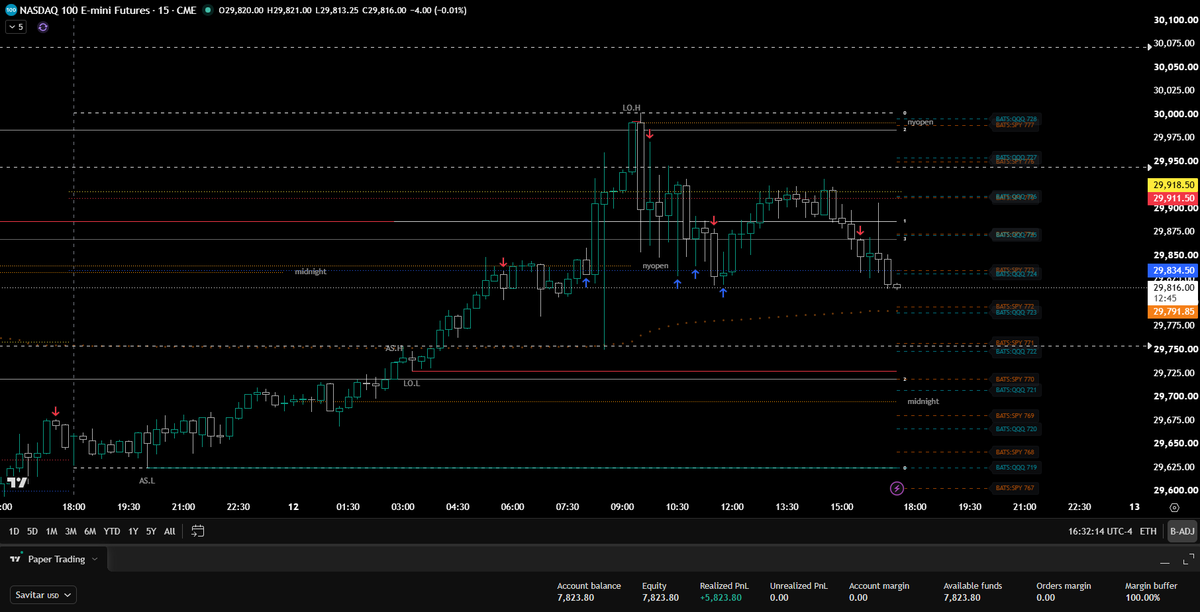Viewport: 1200px width, 612px height.
Task: Click the TradingView logo on the chart
Action: point(17,483)
